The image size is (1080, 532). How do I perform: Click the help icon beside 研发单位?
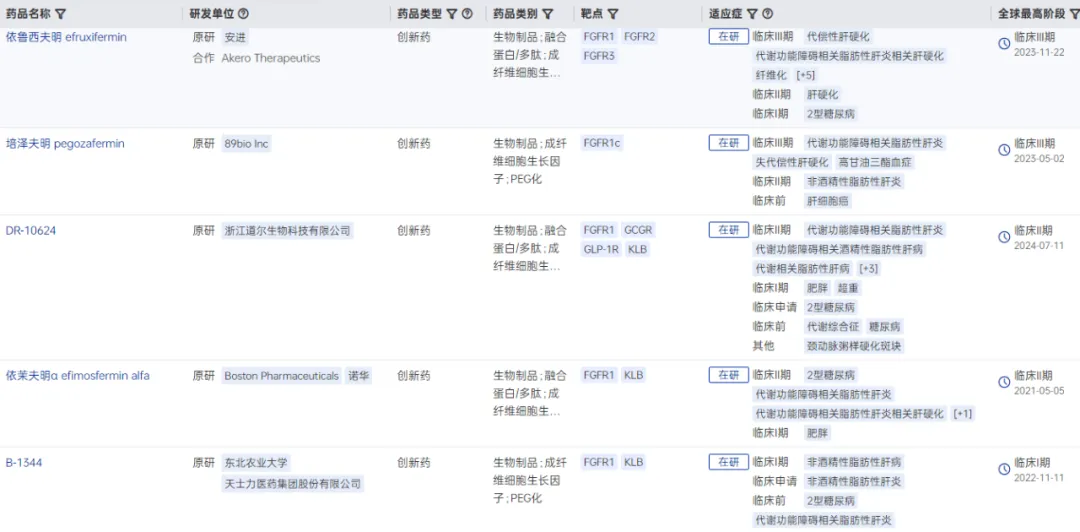point(244,14)
